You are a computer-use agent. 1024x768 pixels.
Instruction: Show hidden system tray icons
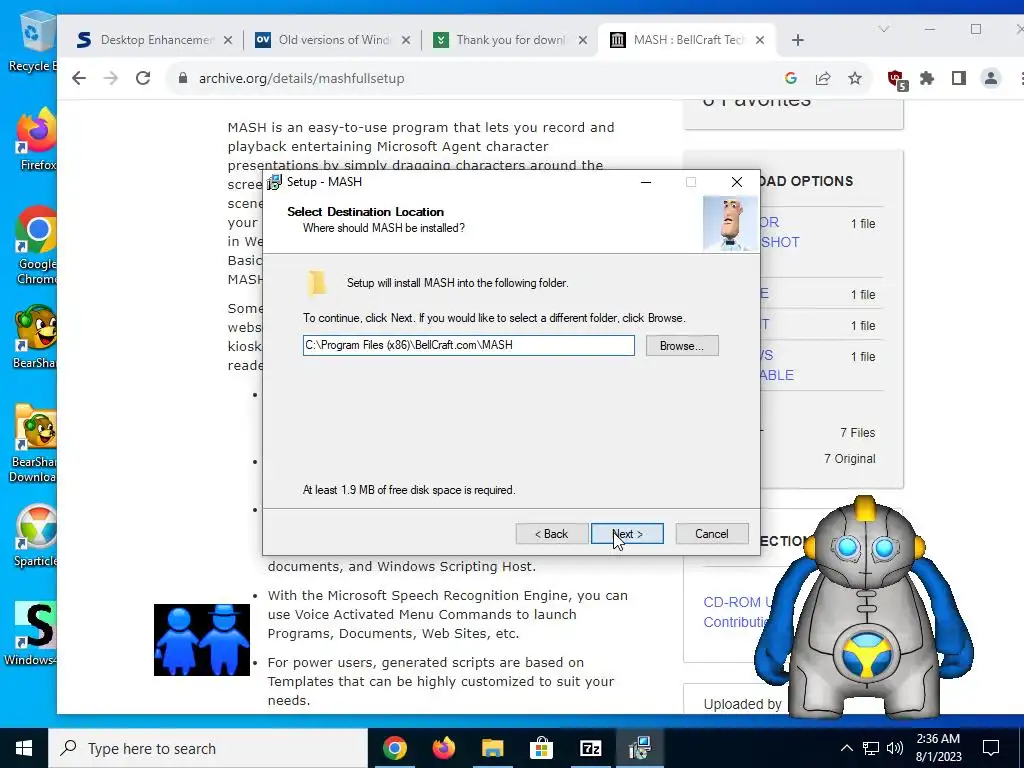pyautogui.click(x=846, y=748)
